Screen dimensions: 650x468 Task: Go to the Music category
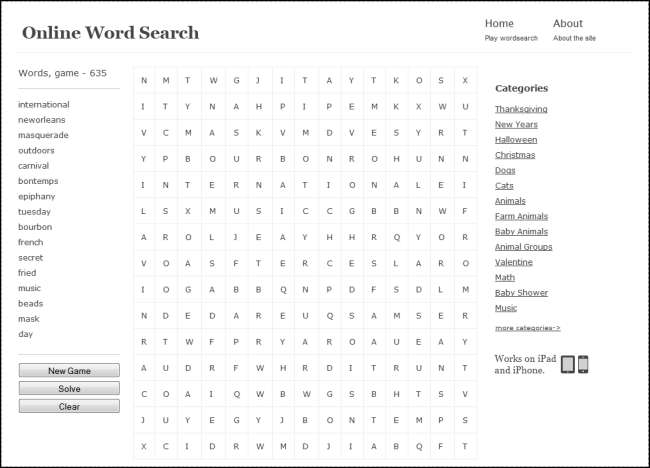click(506, 308)
